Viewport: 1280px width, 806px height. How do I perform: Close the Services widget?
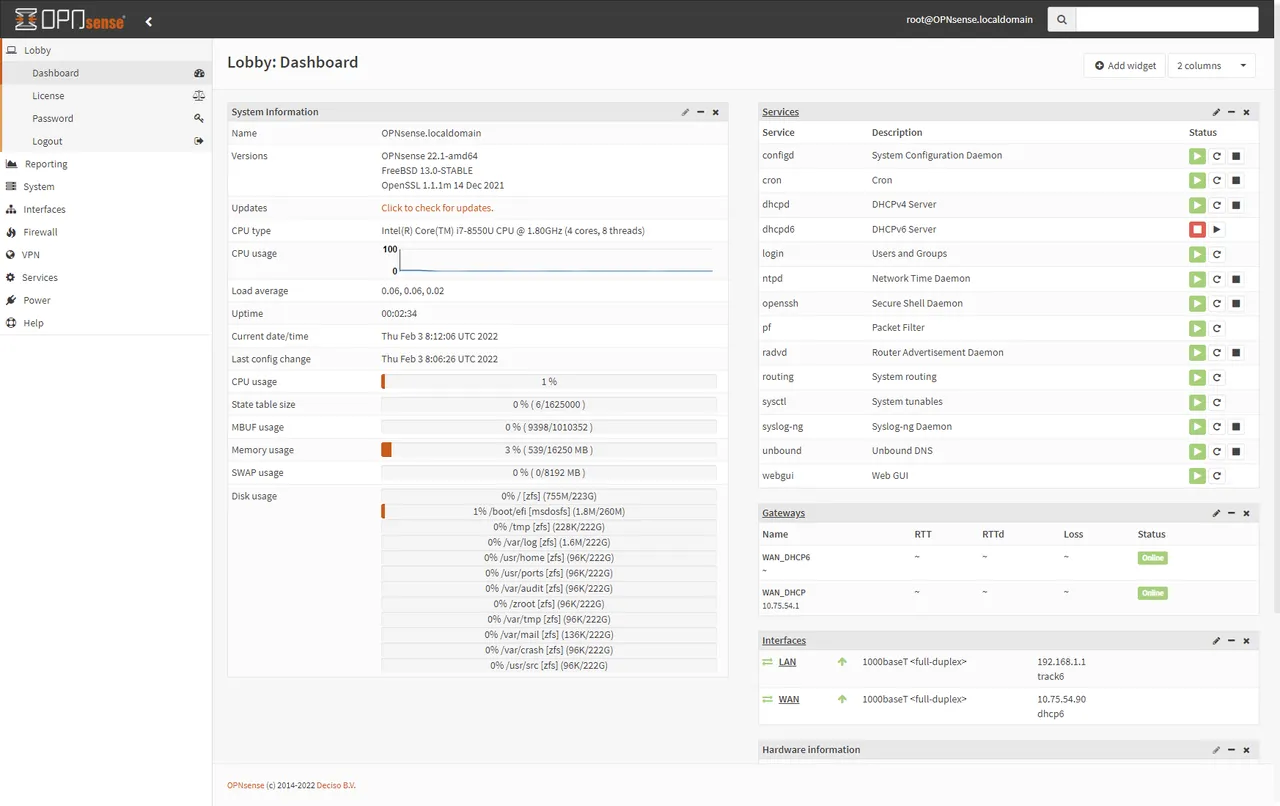pos(1246,112)
